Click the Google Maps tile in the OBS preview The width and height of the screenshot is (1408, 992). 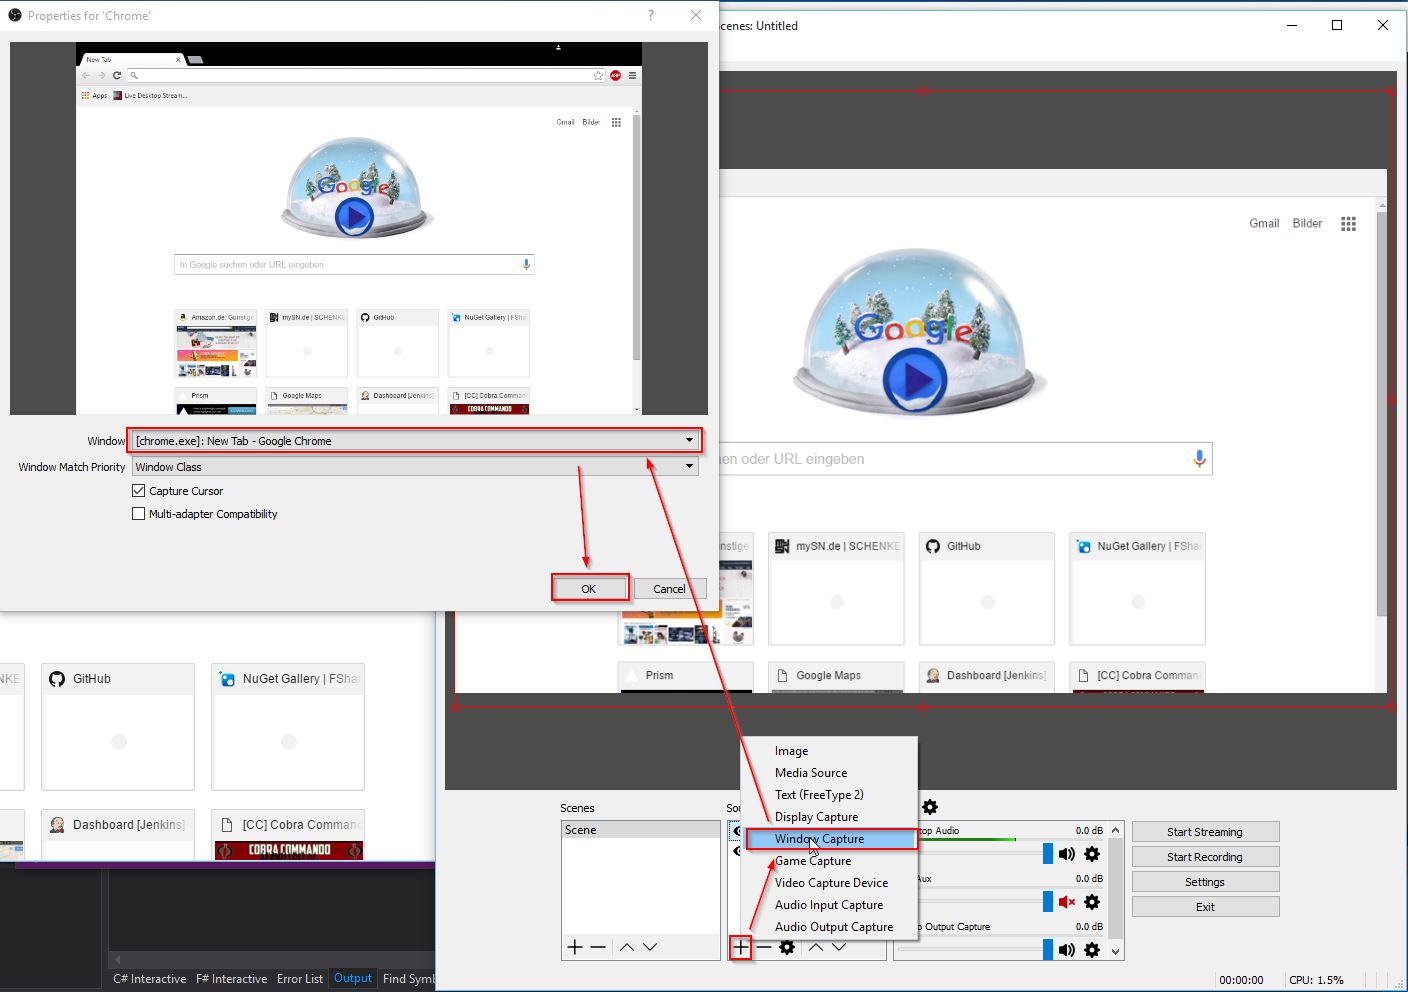click(x=836, y=676)
